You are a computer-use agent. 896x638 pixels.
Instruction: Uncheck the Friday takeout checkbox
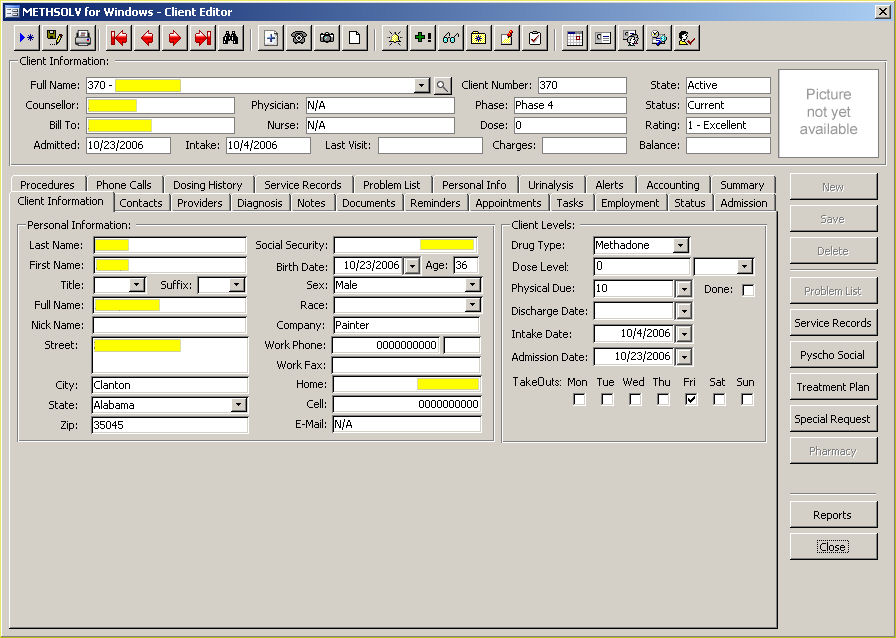[x=691, y=400]
